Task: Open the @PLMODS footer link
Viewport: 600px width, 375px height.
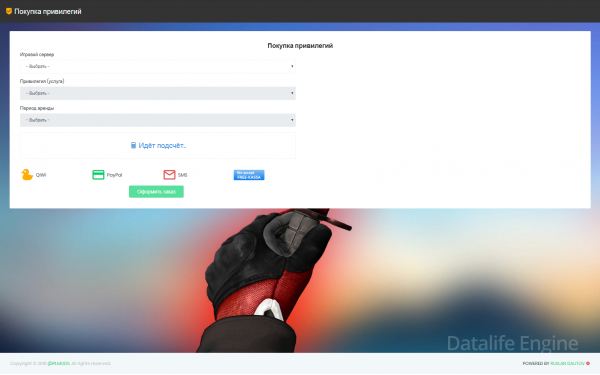Action: pos(59,364)
